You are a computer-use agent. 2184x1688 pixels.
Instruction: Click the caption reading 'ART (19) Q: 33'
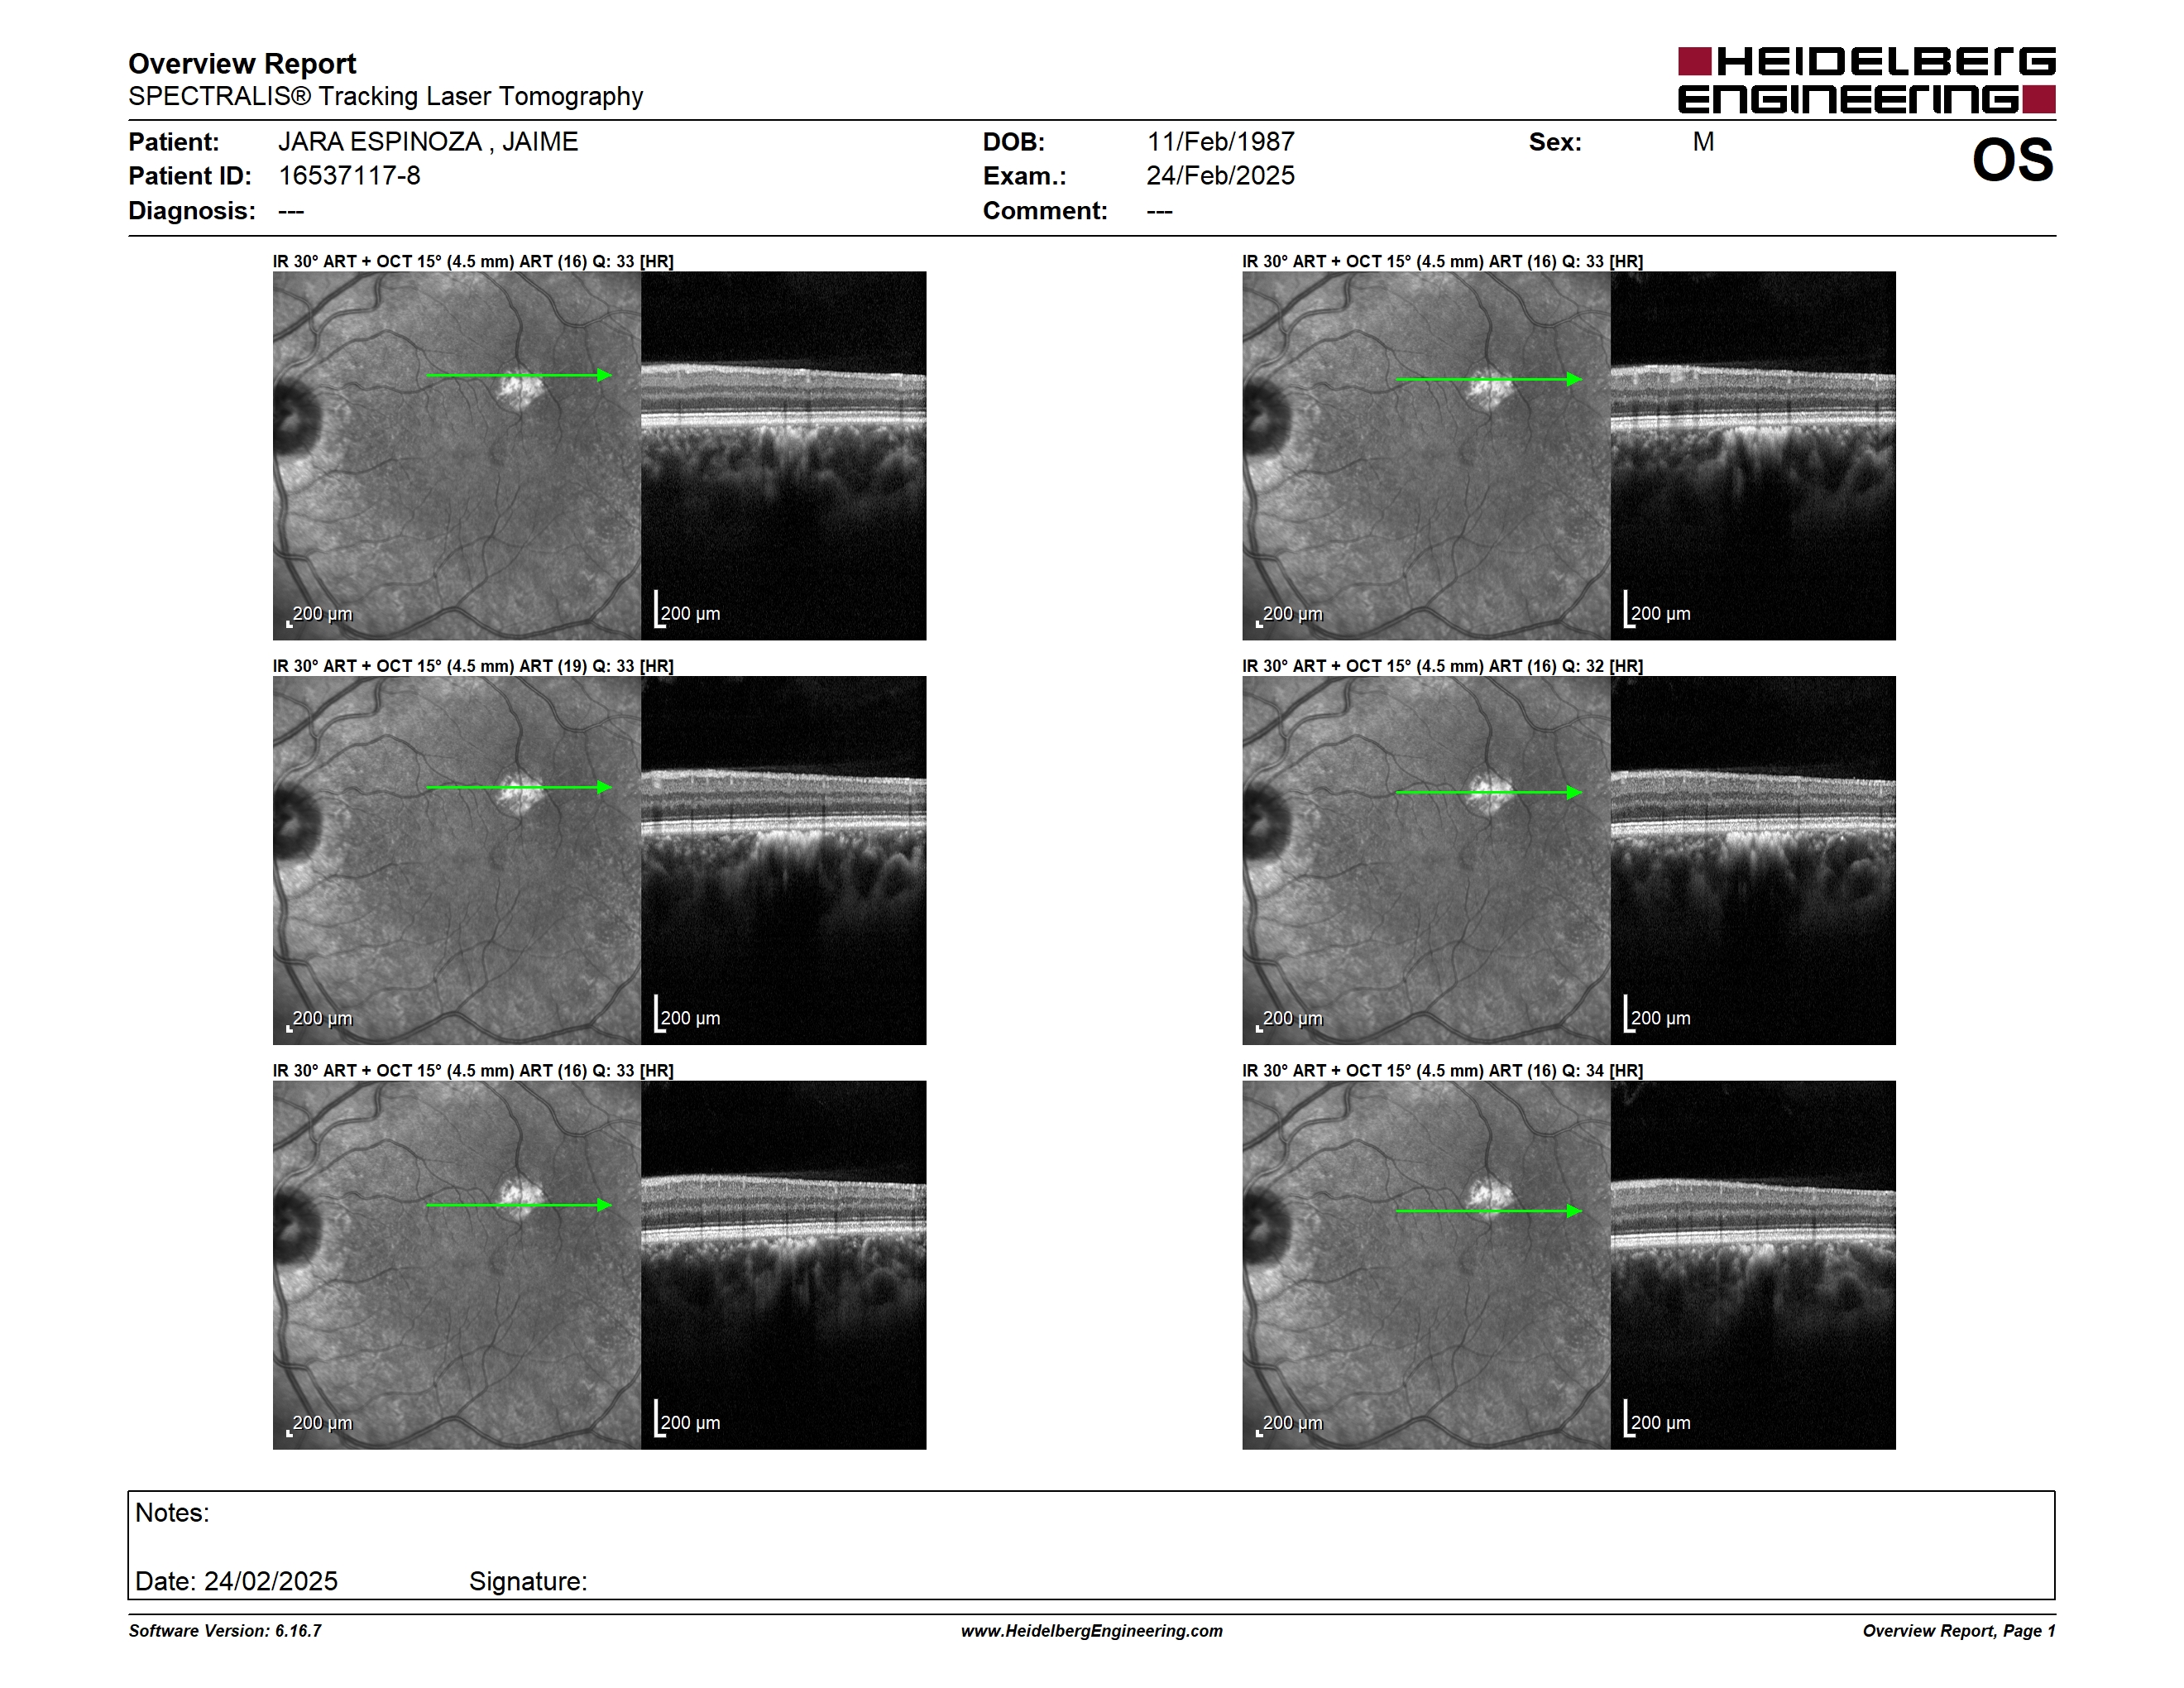point(473,666)
